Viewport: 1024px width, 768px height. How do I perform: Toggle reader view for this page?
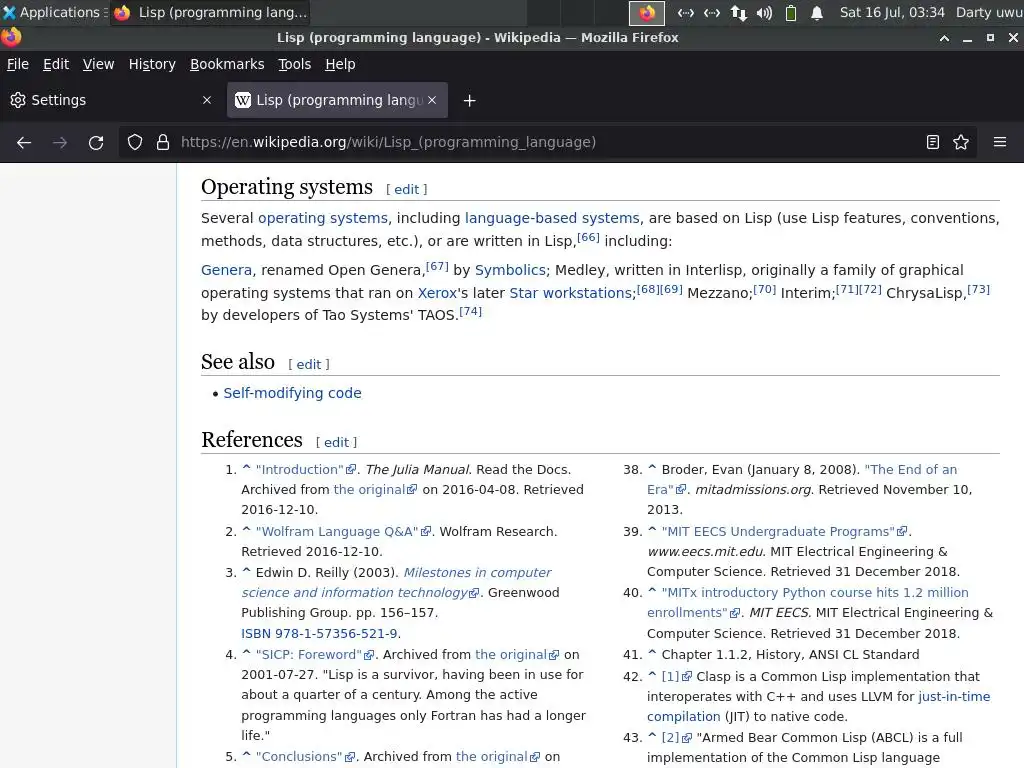coord(933,142)
